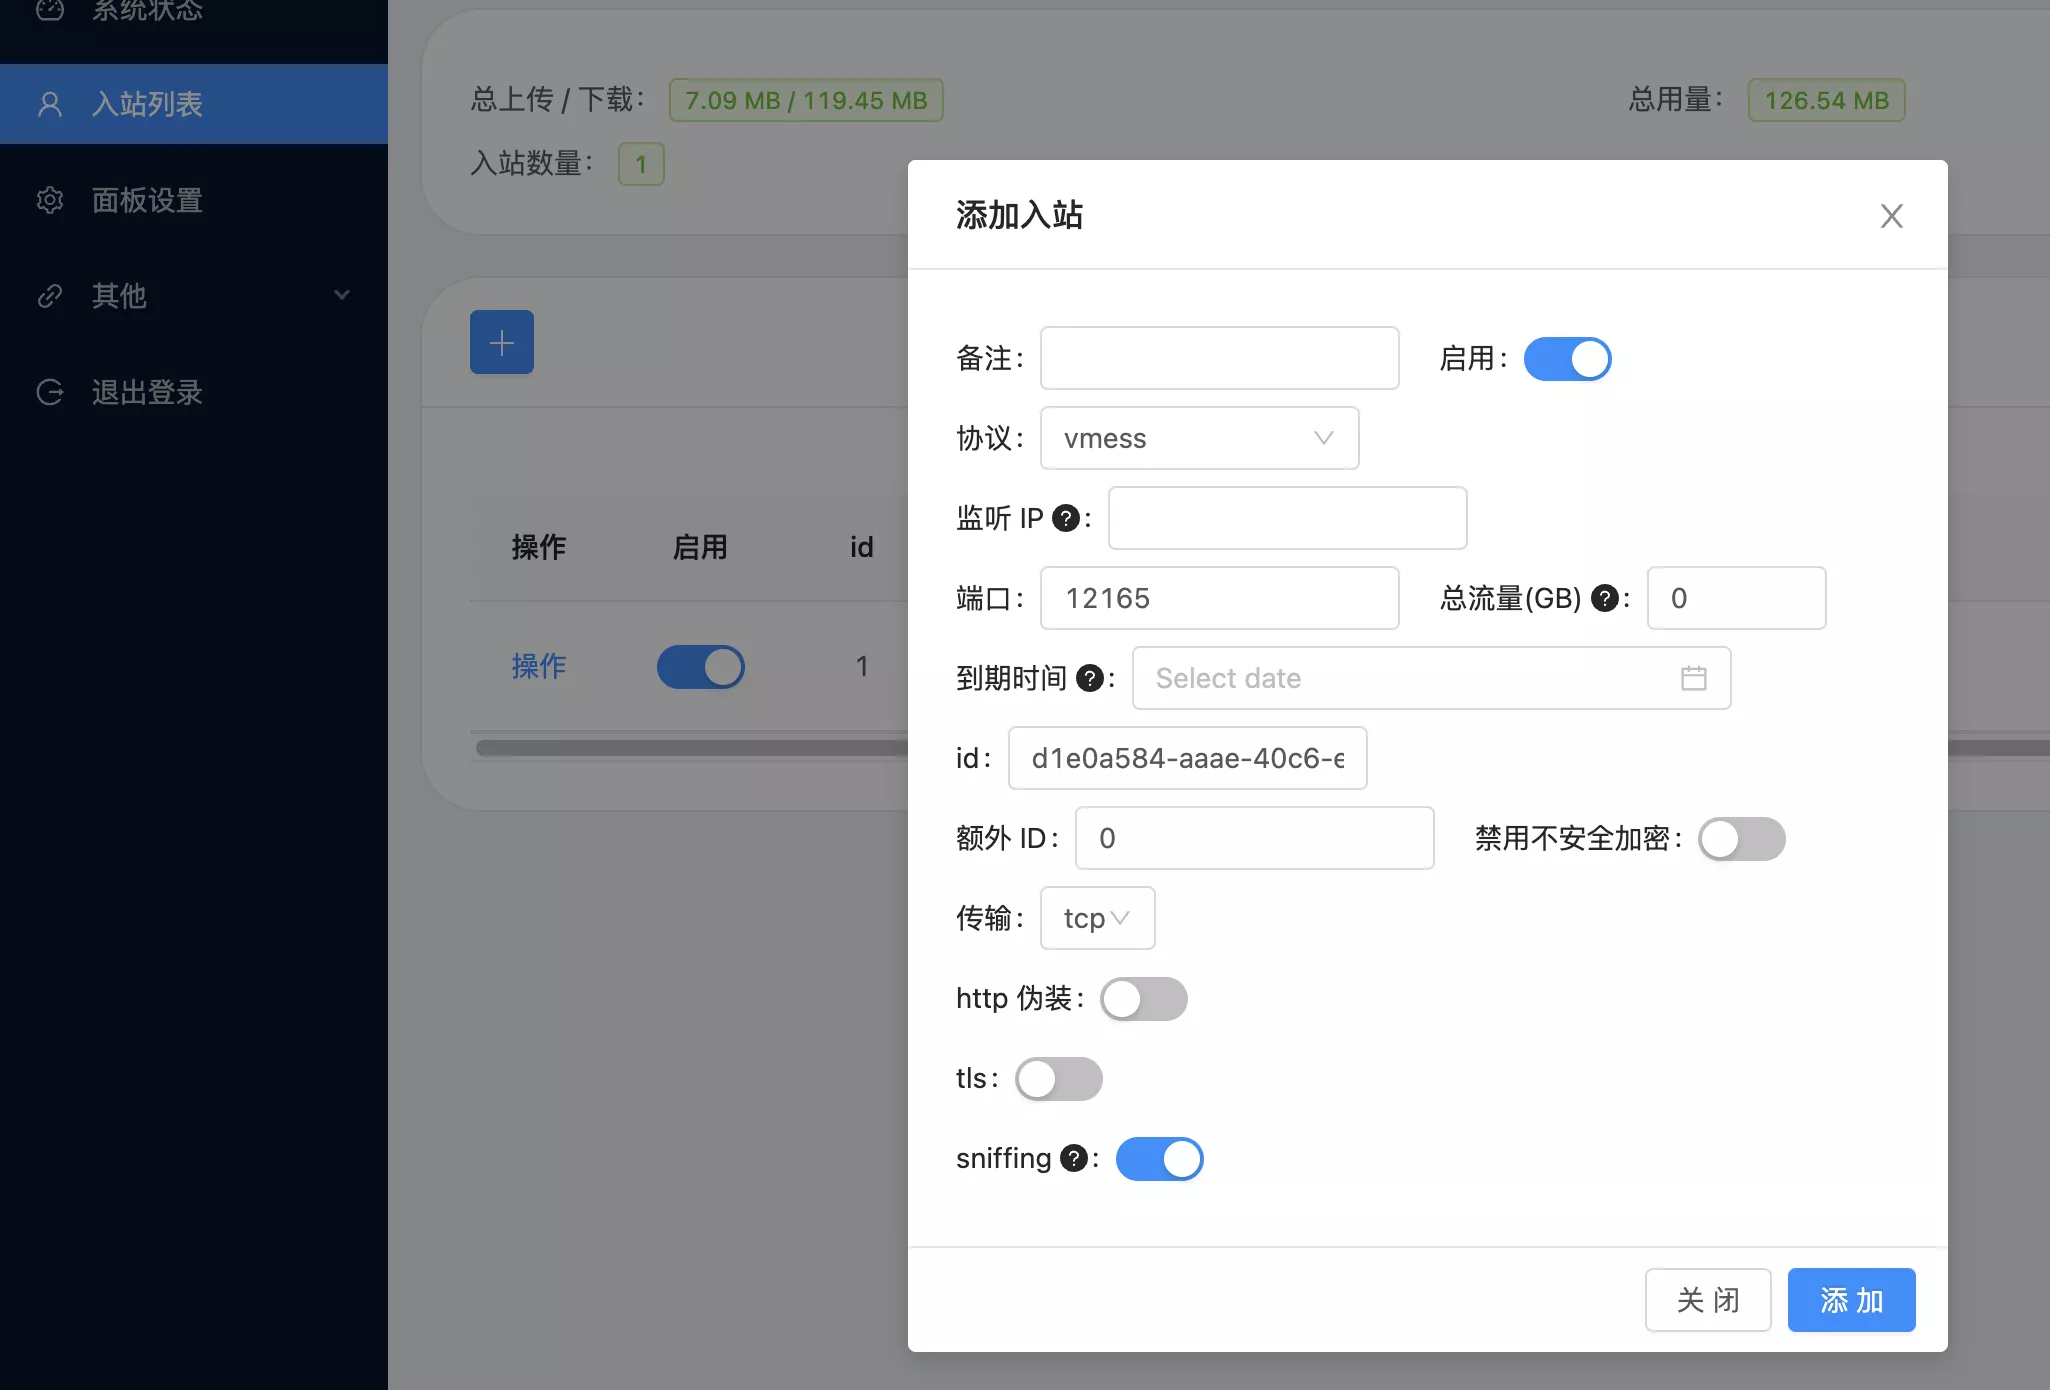2050x1390 pixels.
Task: Close the 添加入站 dialog with X
Action: pyautogui.click(x=1891, y=216)
